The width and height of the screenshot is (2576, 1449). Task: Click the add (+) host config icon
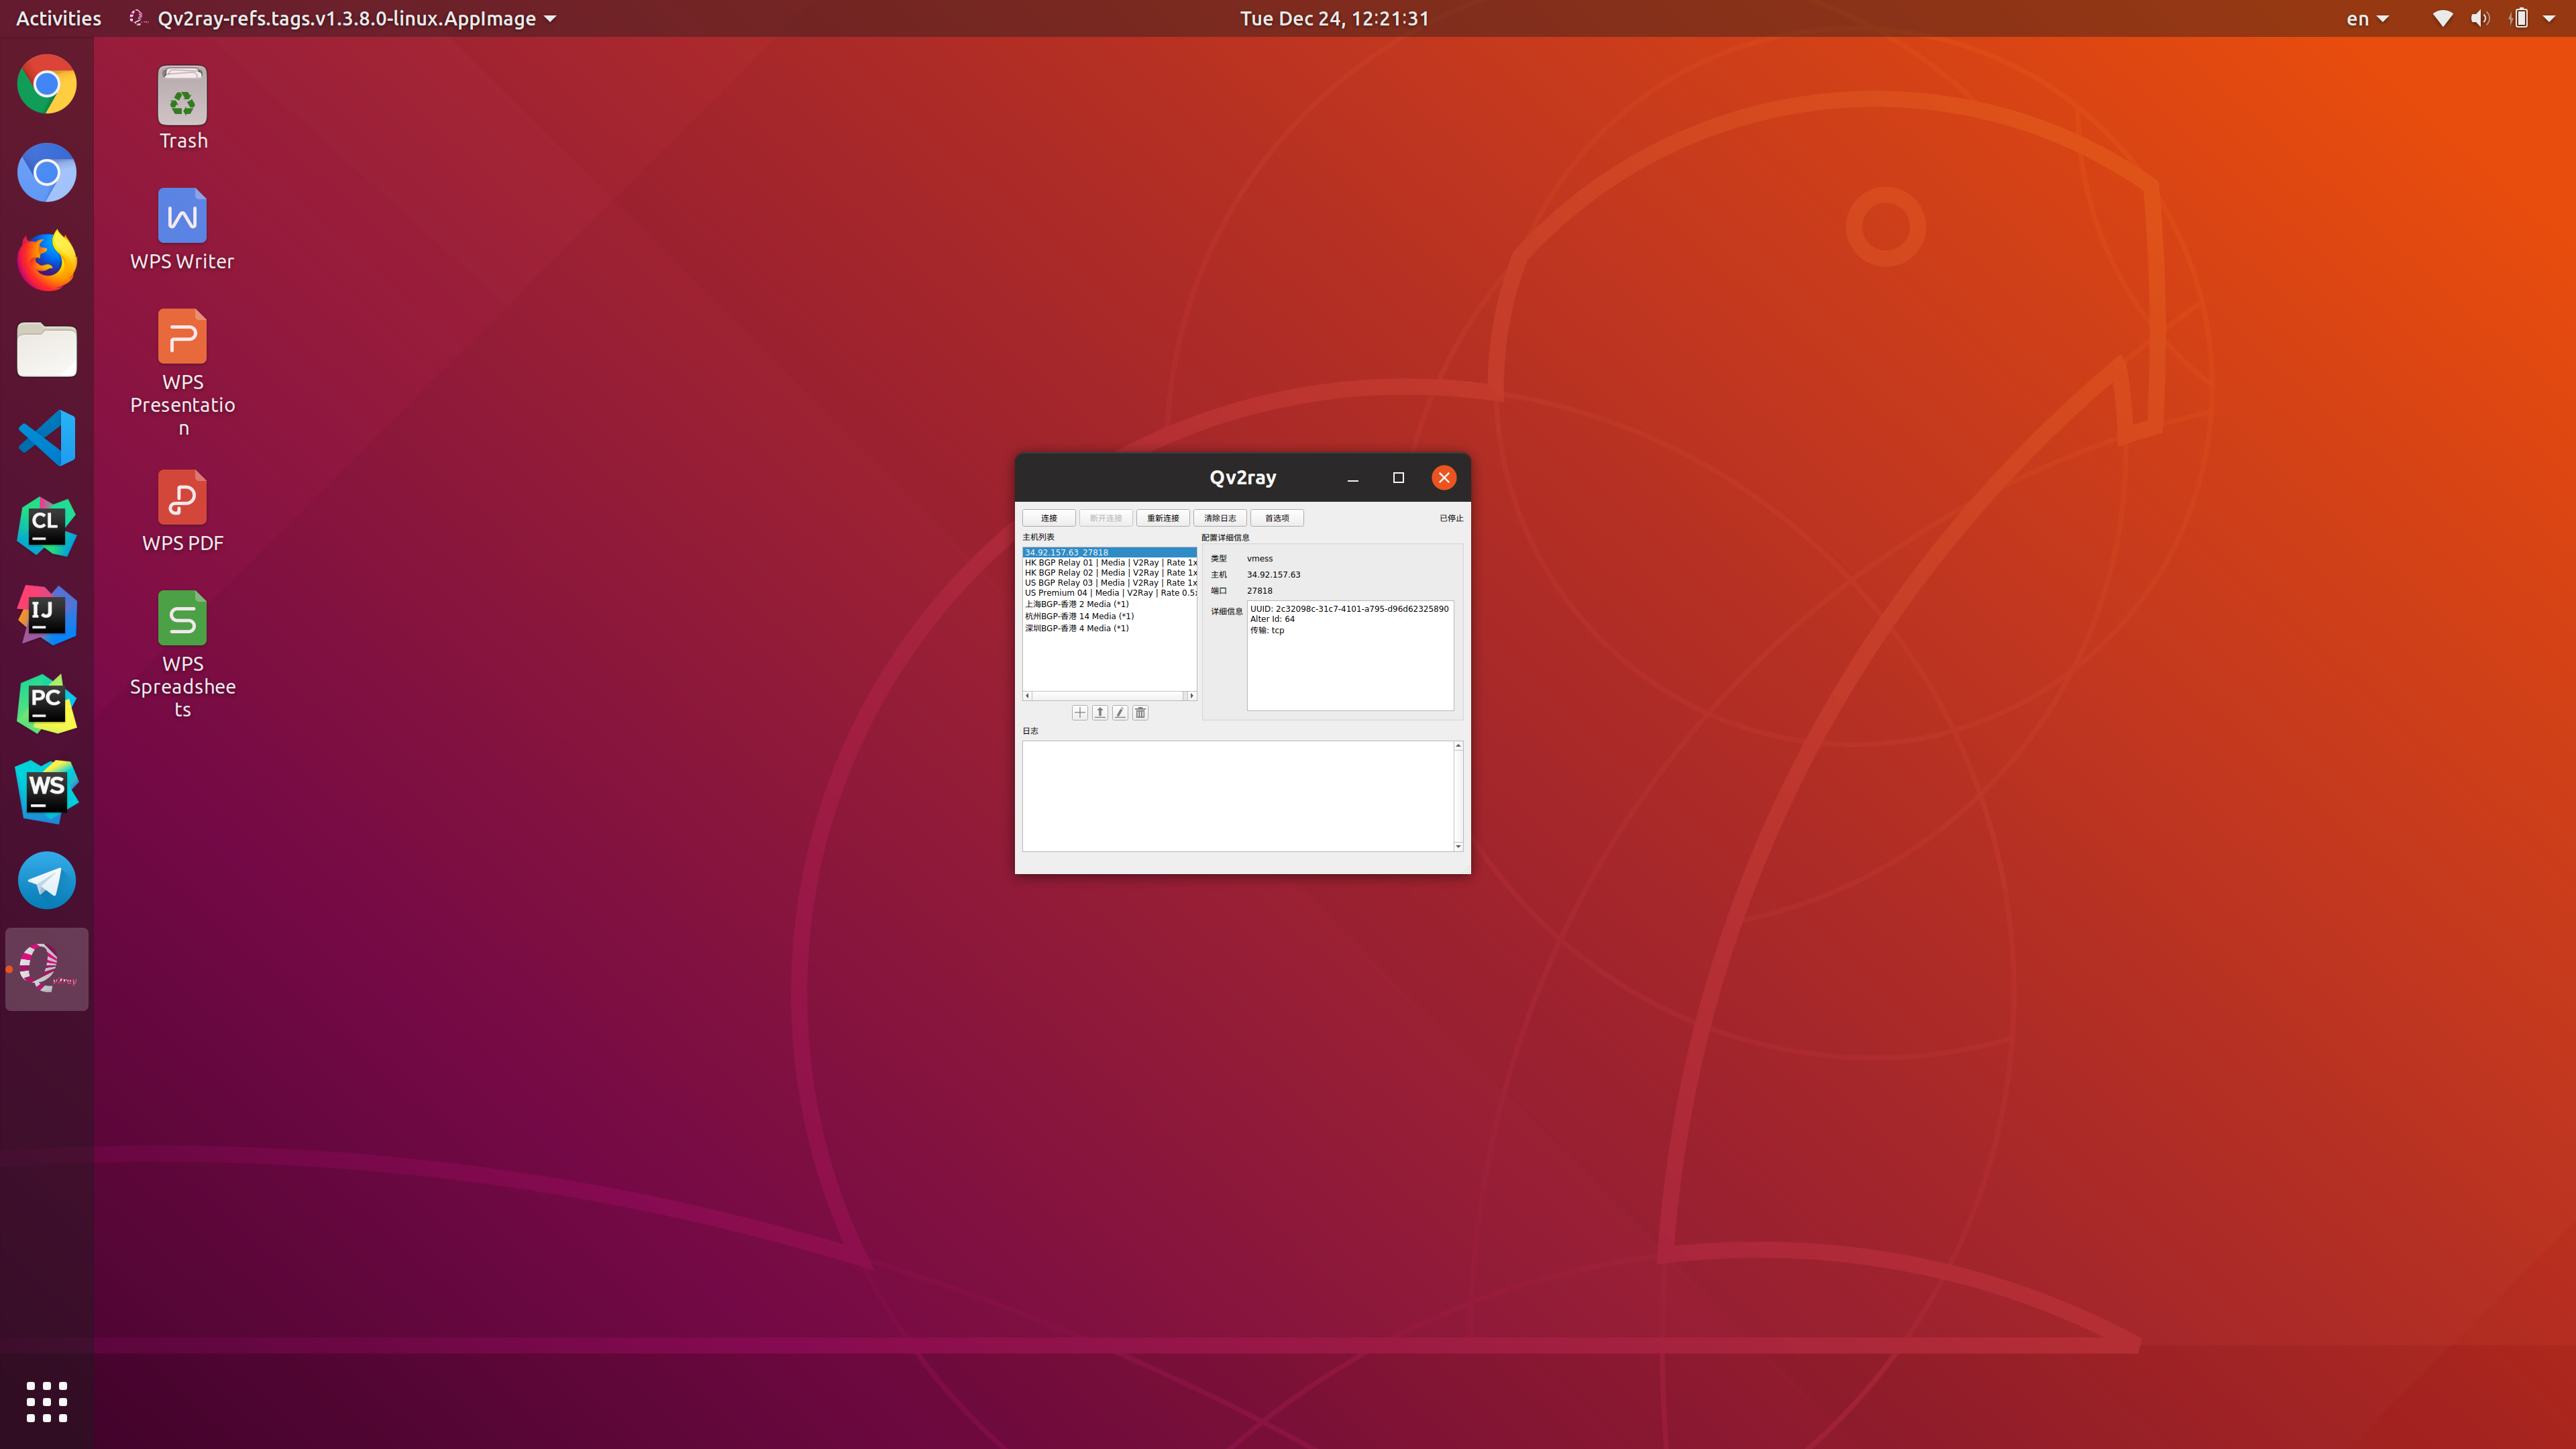pos(1079,712)
